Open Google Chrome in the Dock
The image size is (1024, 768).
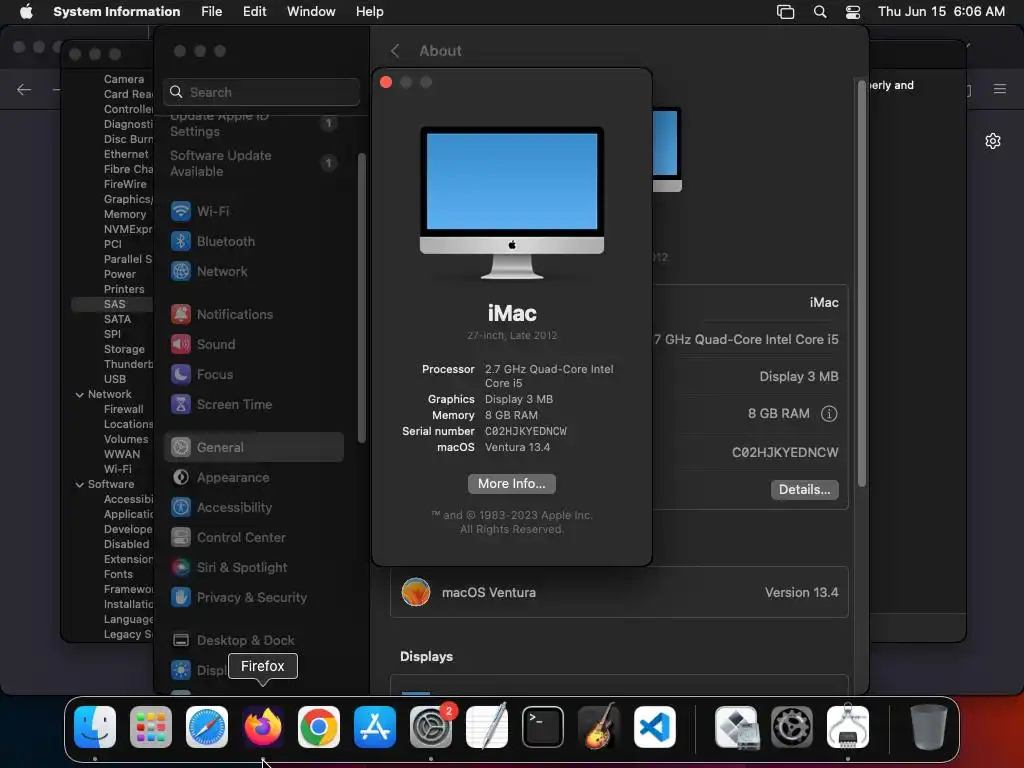point(319,727)
